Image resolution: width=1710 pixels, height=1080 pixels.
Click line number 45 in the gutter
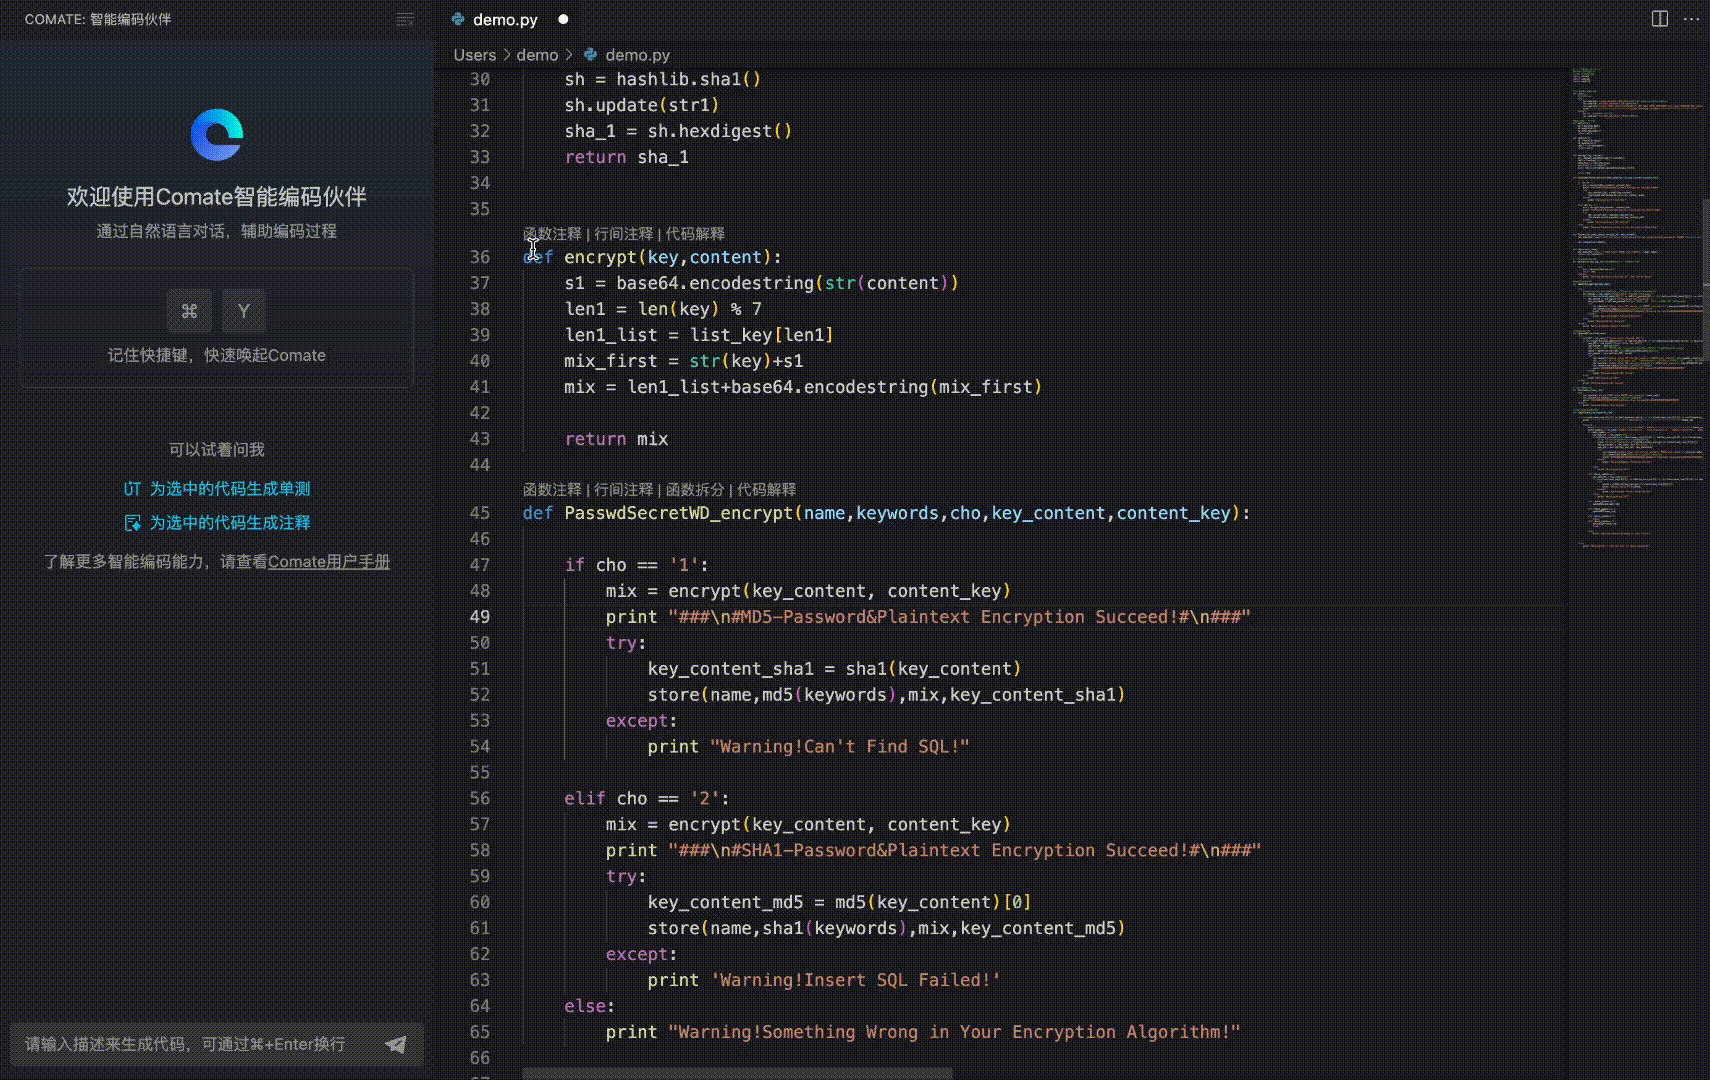point(480,513)
